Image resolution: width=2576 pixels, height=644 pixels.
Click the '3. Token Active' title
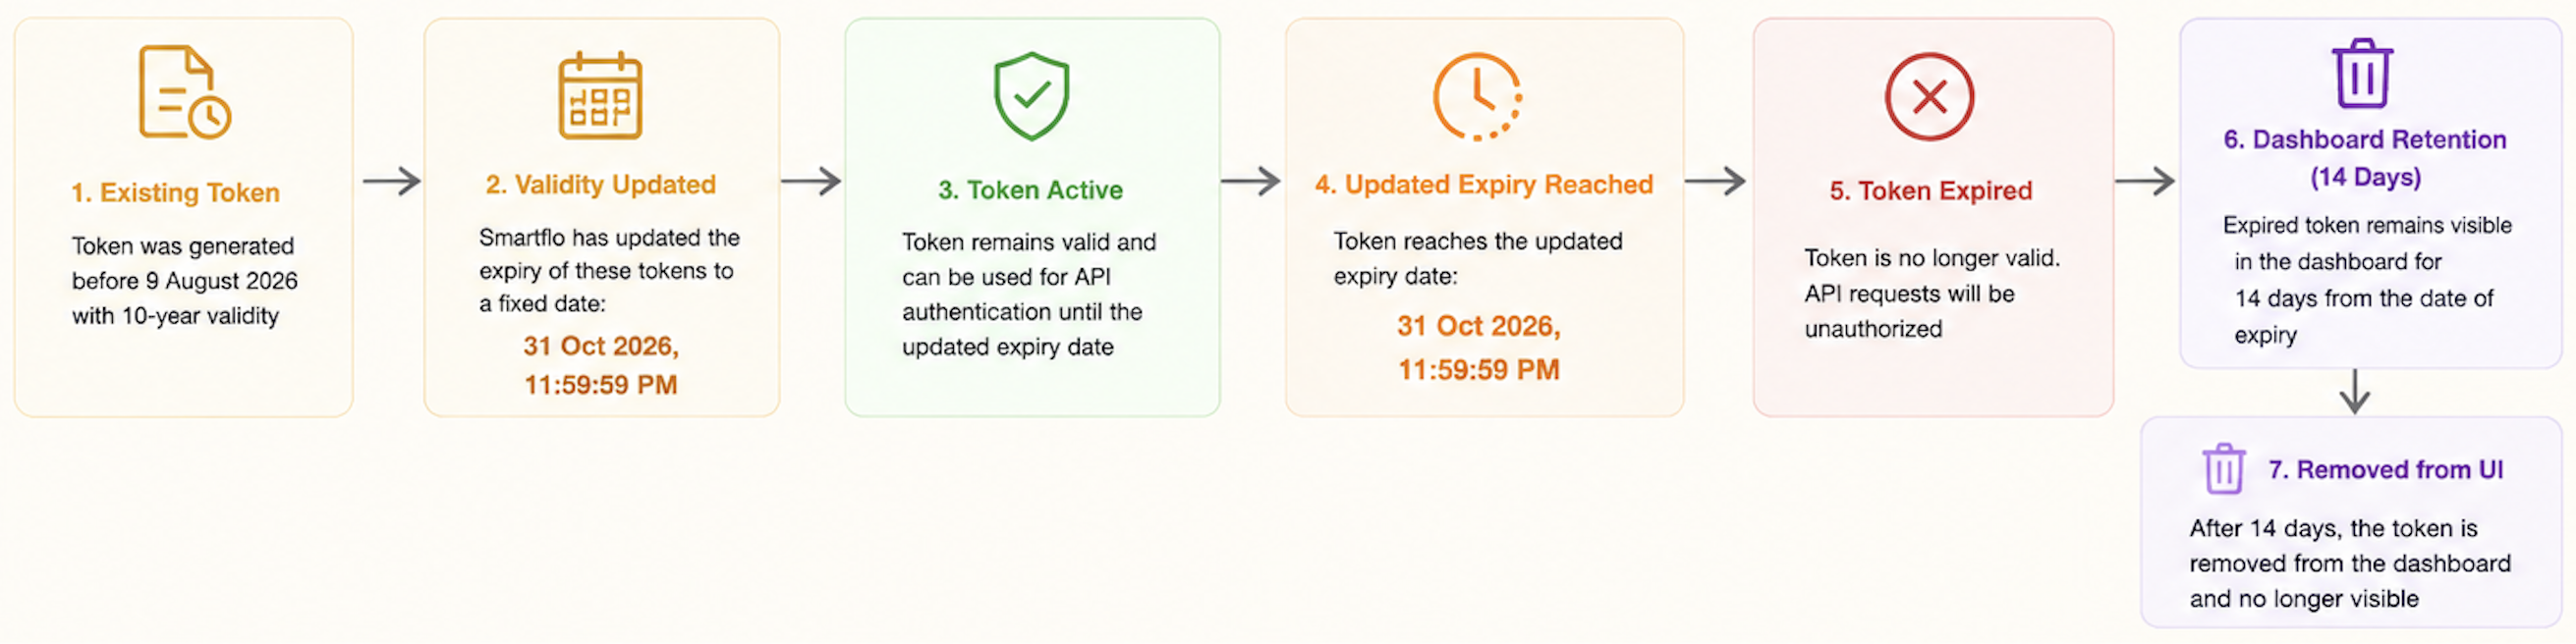click(1030, 190)
